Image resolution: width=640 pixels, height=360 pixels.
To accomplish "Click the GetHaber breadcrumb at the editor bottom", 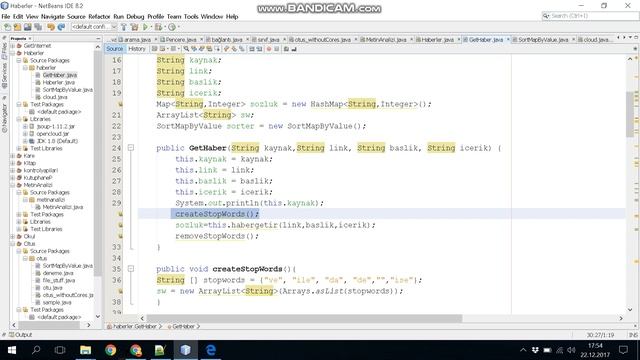I will click(184, 327).
